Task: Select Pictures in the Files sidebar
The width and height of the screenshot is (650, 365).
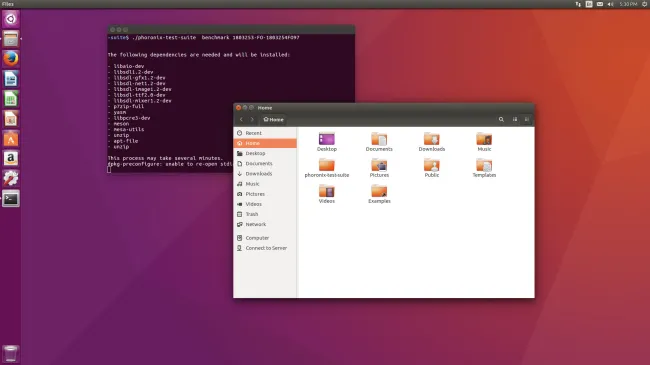Action: [265, 194]
